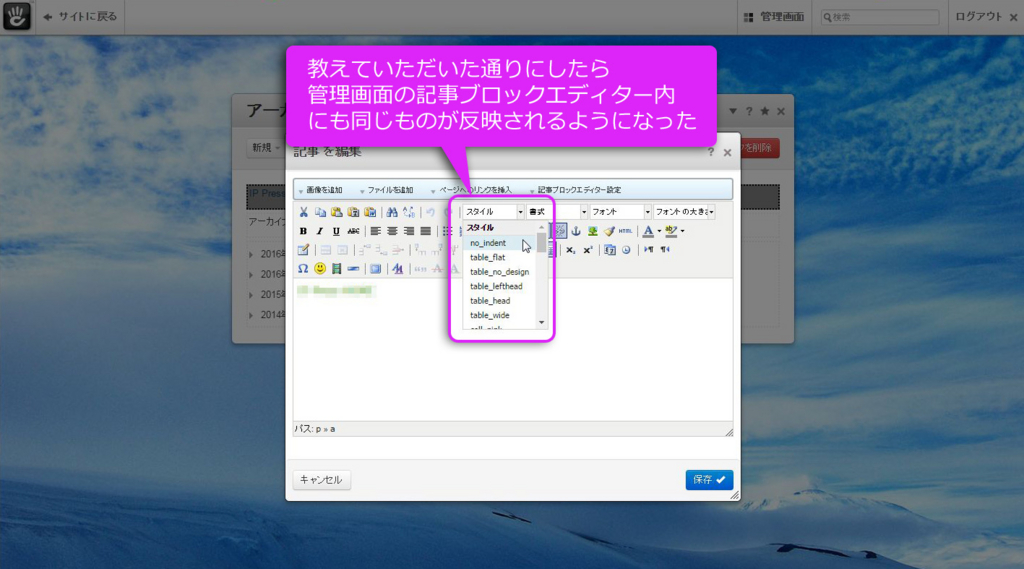Open the 書式 format dropdown

click(x=557, y=212)
